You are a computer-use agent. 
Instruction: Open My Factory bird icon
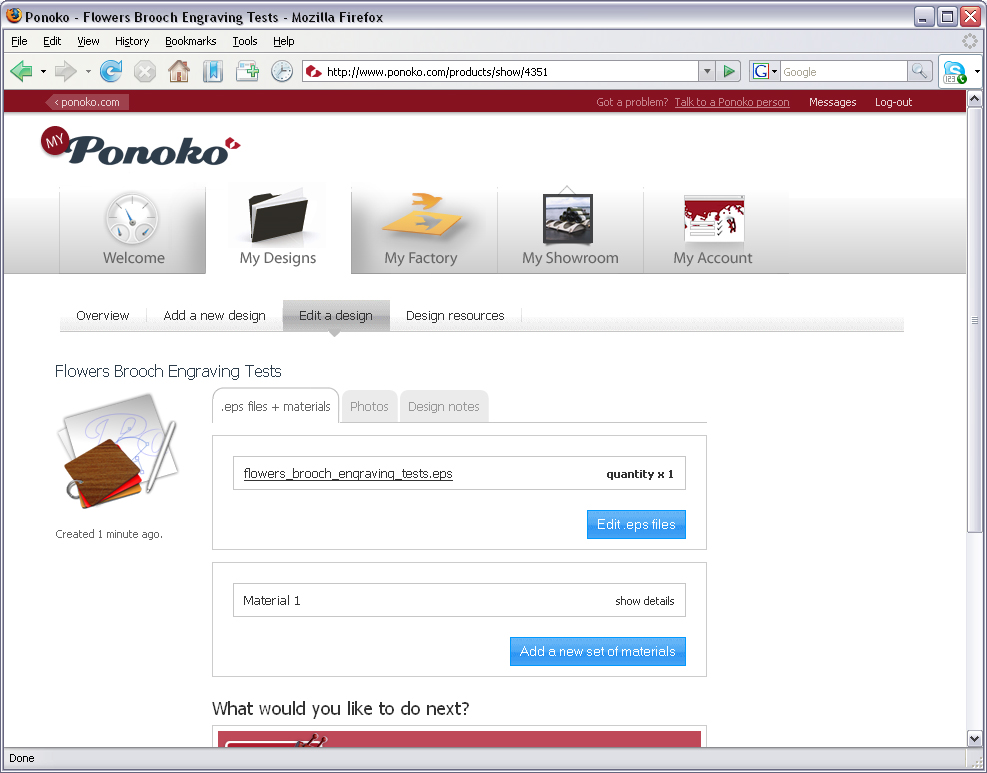click(422, 215)
